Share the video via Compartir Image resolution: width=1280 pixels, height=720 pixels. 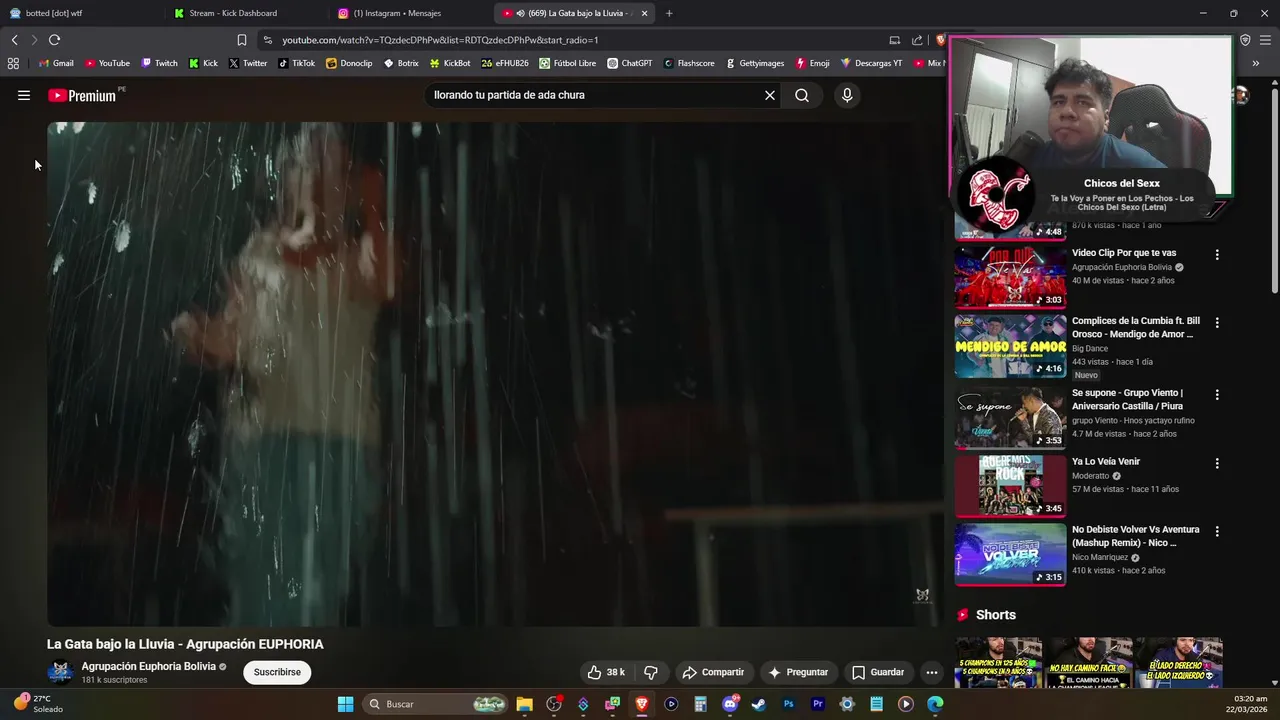click(713, 672)
